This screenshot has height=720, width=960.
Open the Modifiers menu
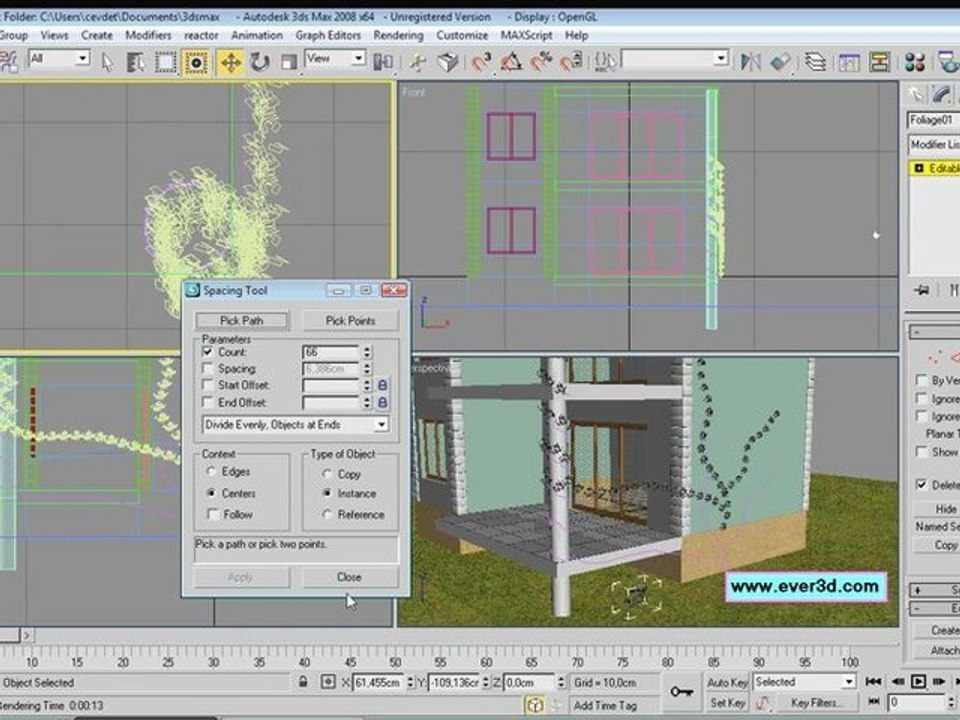click(x=148, y=36)
